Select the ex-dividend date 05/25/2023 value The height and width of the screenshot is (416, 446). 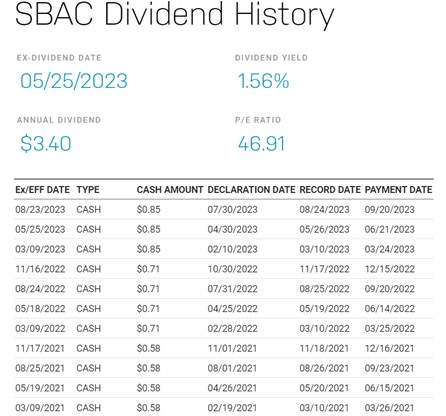tap(74, 81)
